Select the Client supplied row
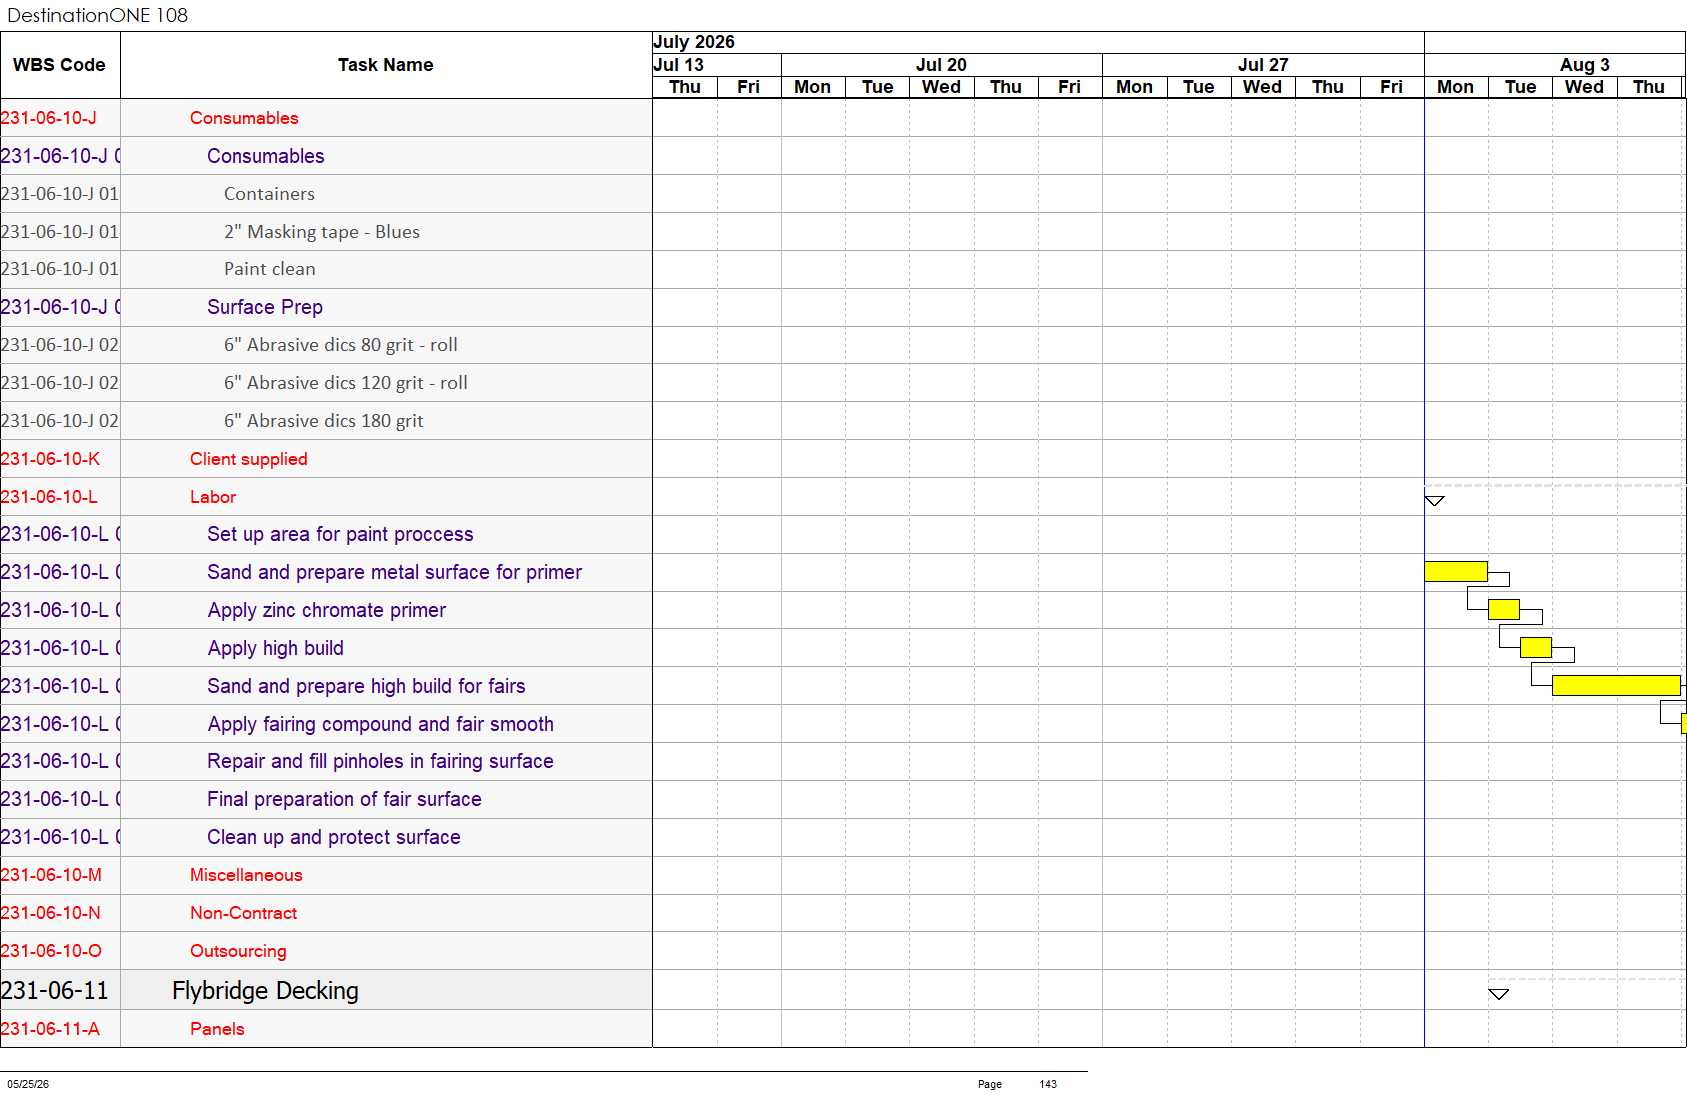 (x=326, y=459)
